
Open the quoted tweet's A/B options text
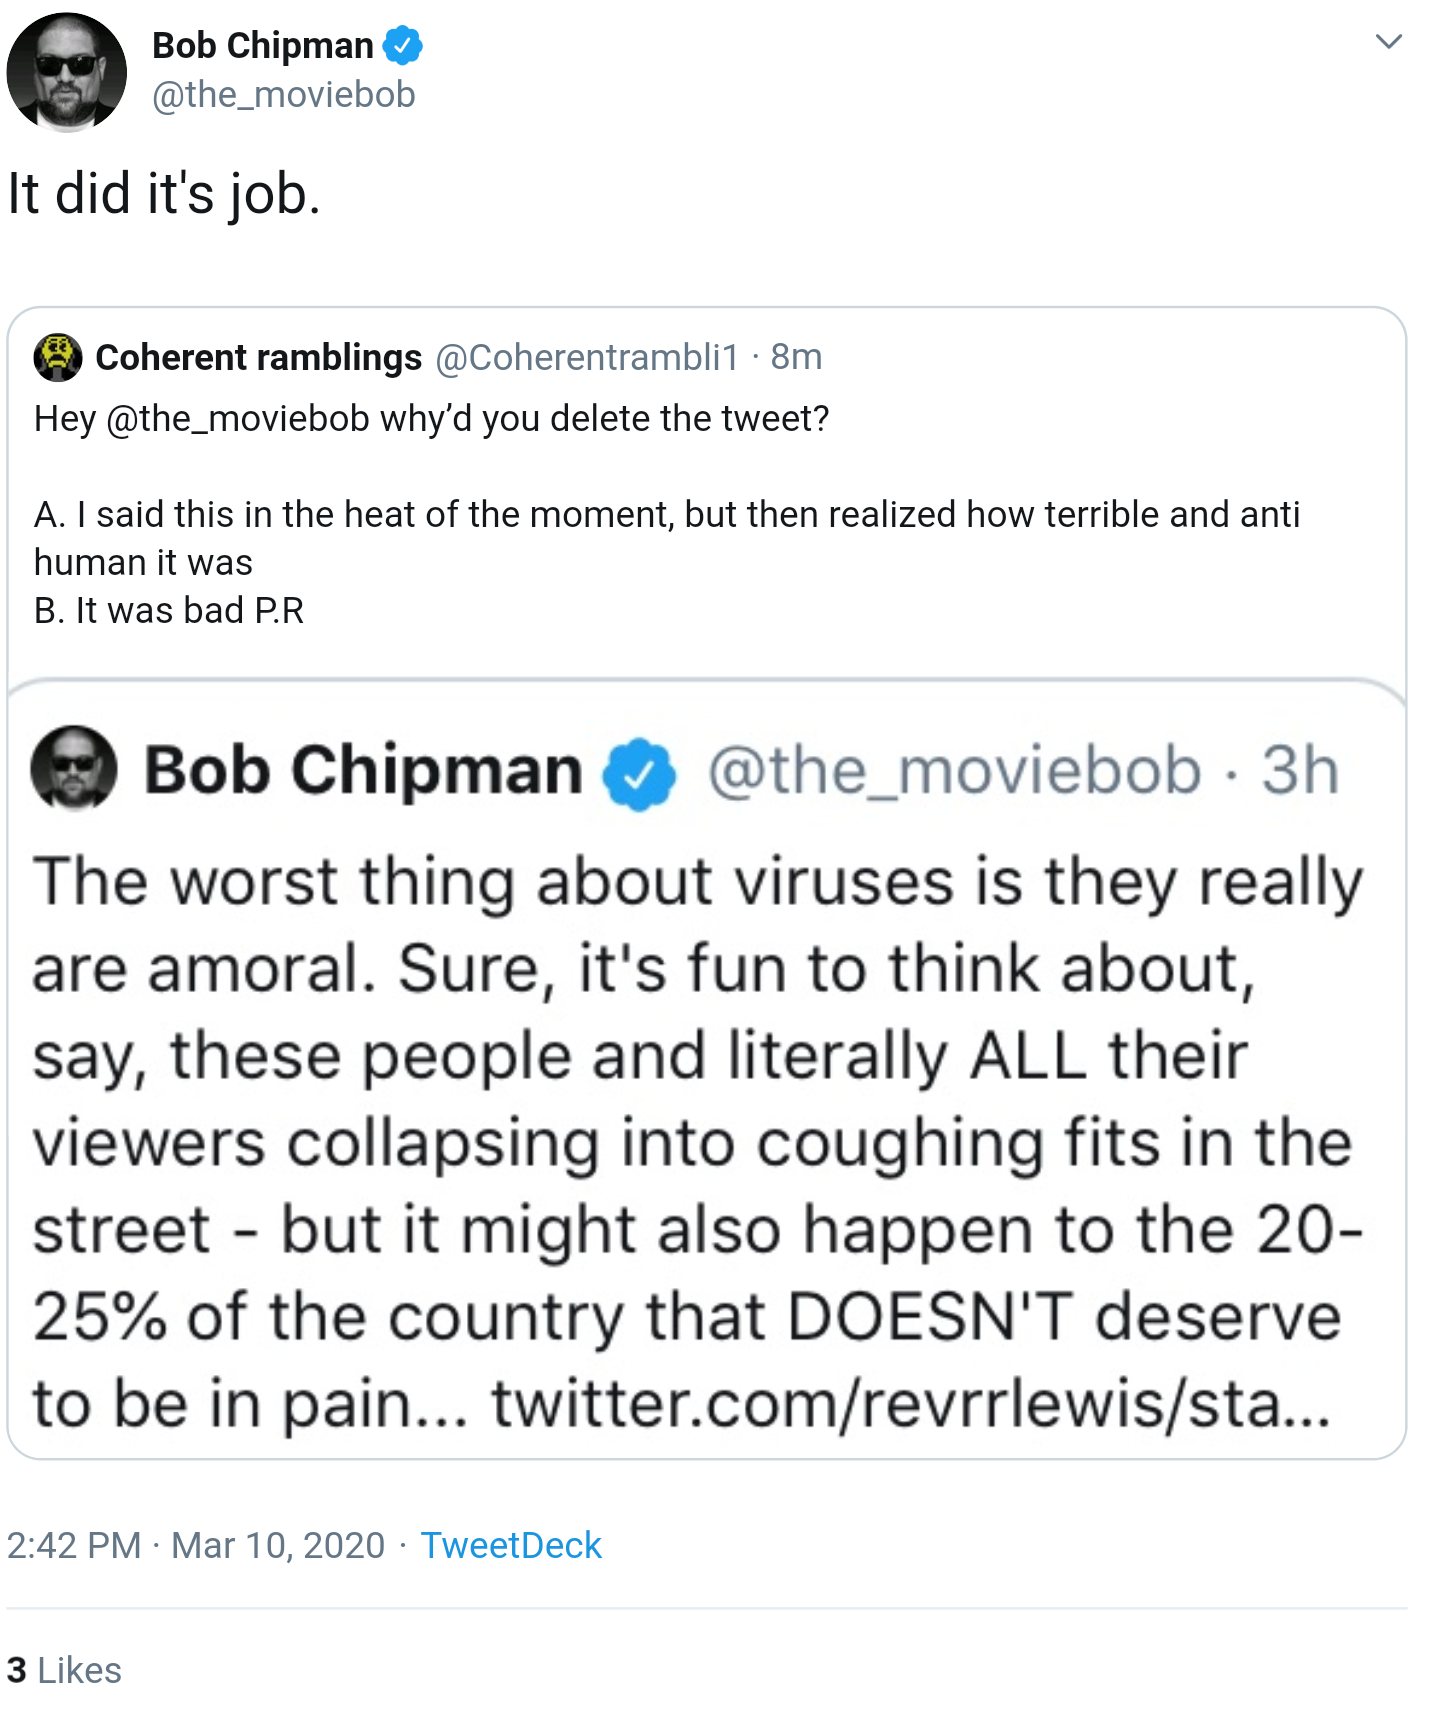(x=666, y=561)
